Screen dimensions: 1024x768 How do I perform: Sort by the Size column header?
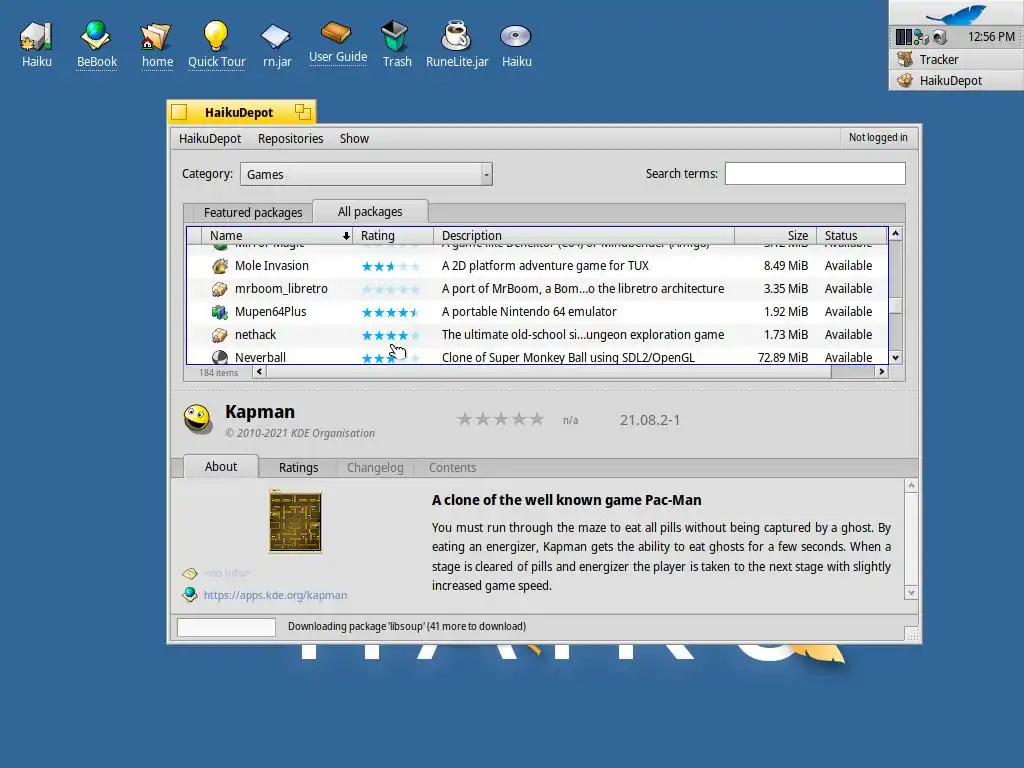click(775, 235)
